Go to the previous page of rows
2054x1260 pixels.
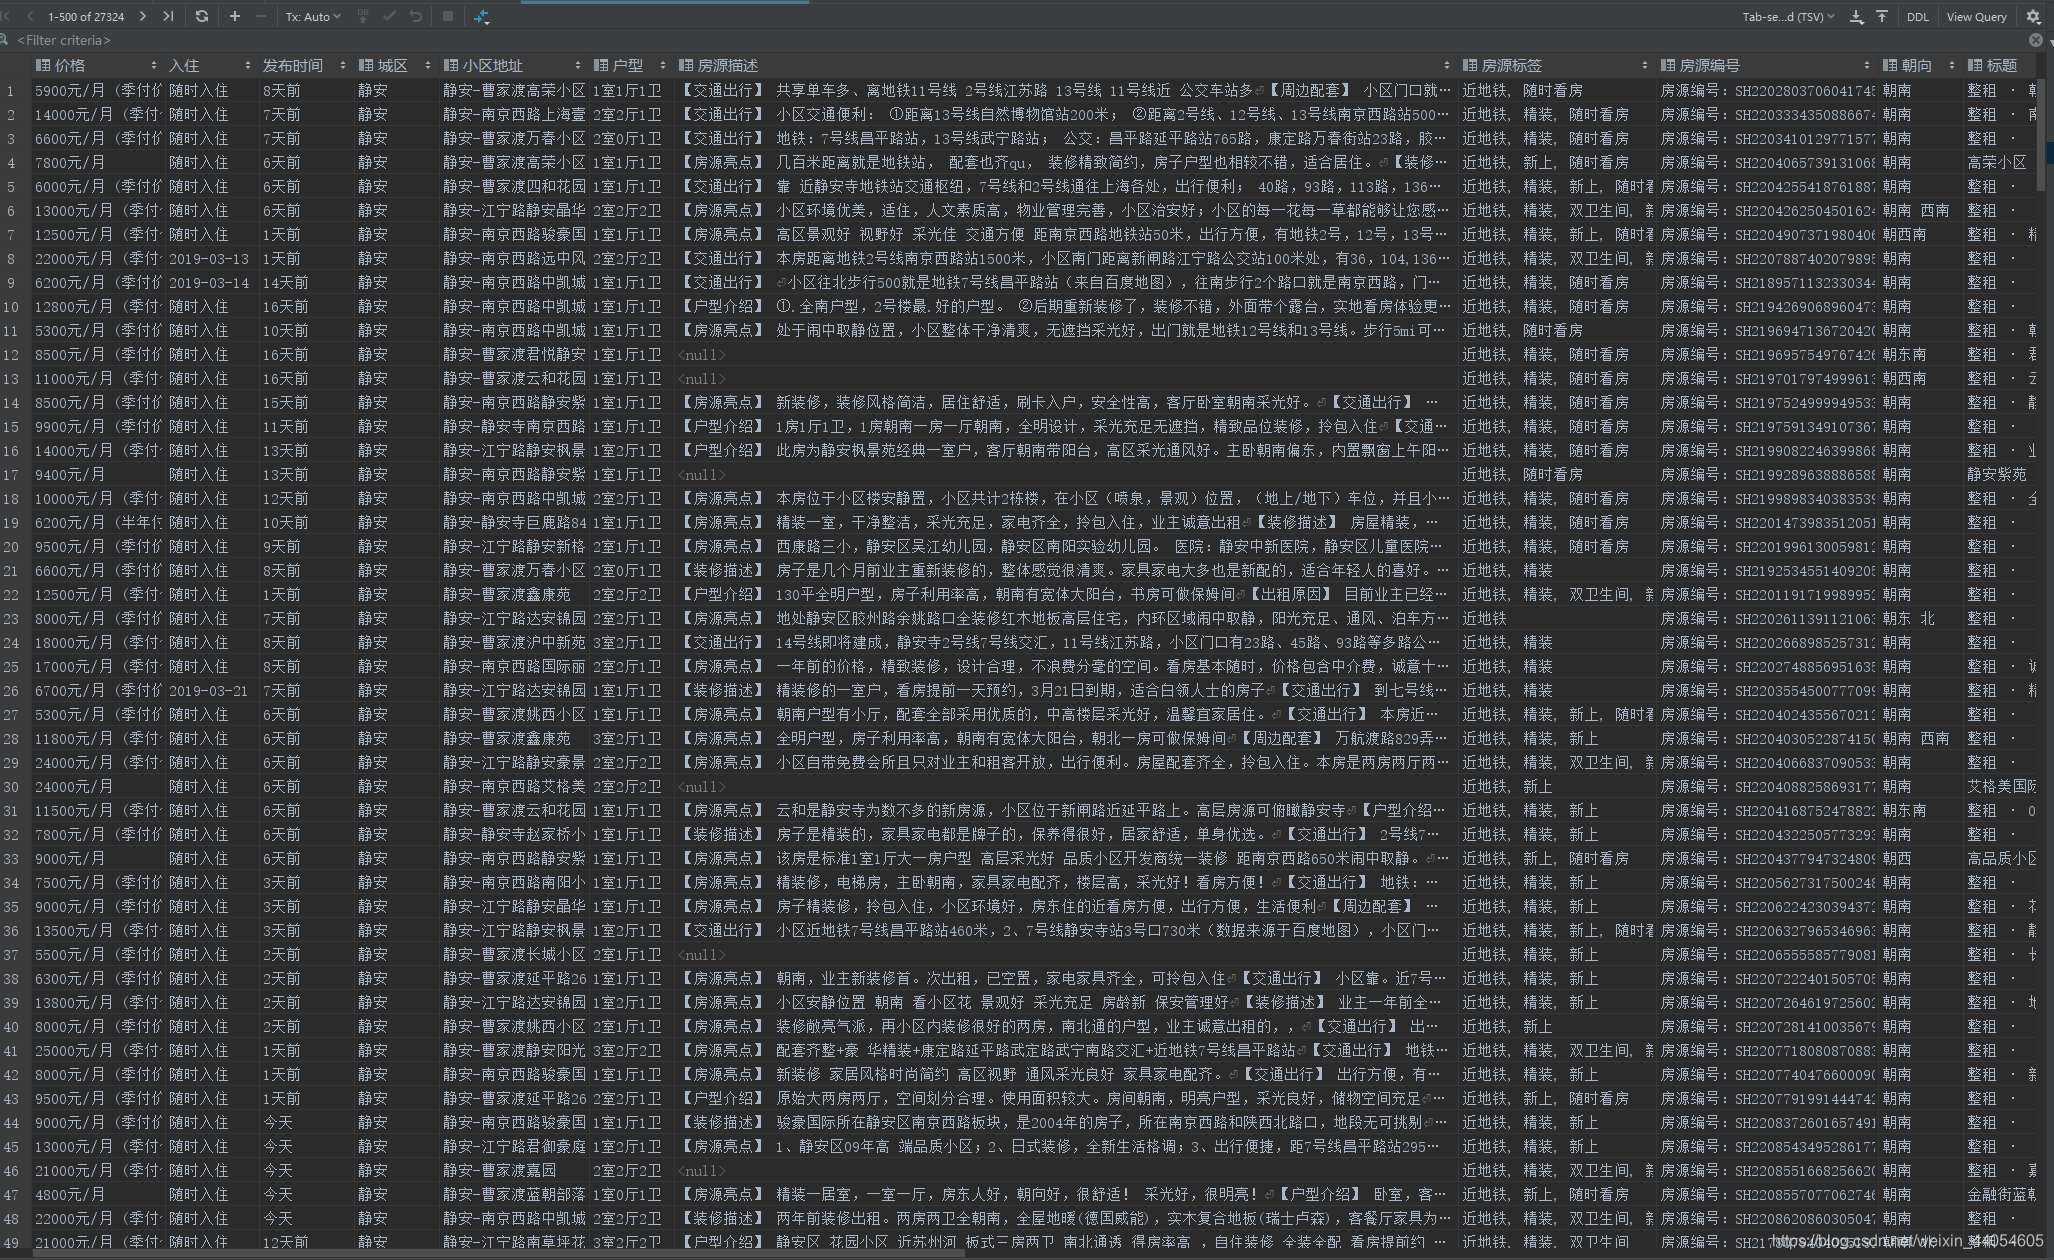(x=30, y=16)
